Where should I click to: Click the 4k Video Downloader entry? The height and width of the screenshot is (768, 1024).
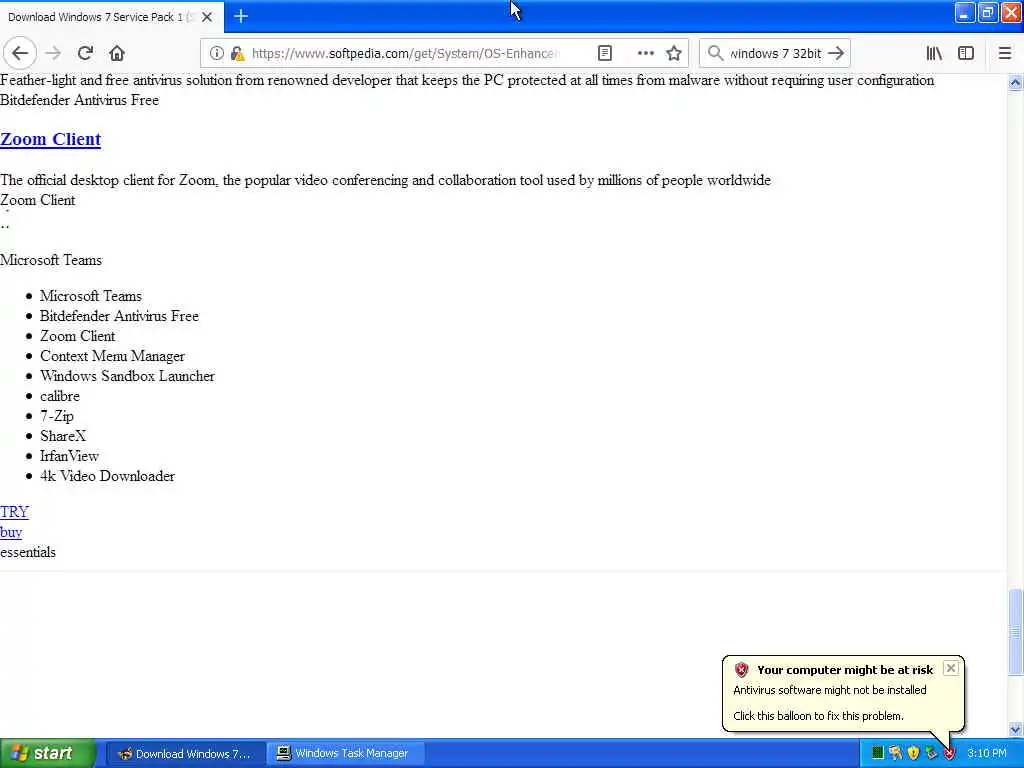click(x=107, y=476)
